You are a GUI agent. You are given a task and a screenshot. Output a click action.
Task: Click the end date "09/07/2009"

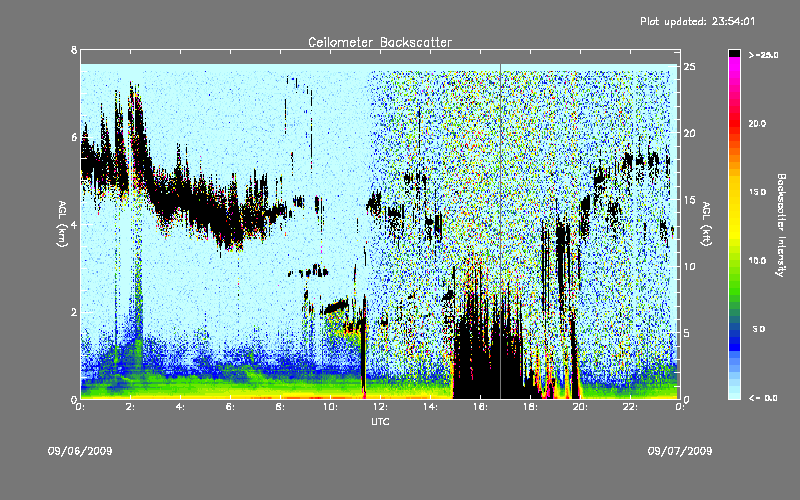(x=680, y=451)
